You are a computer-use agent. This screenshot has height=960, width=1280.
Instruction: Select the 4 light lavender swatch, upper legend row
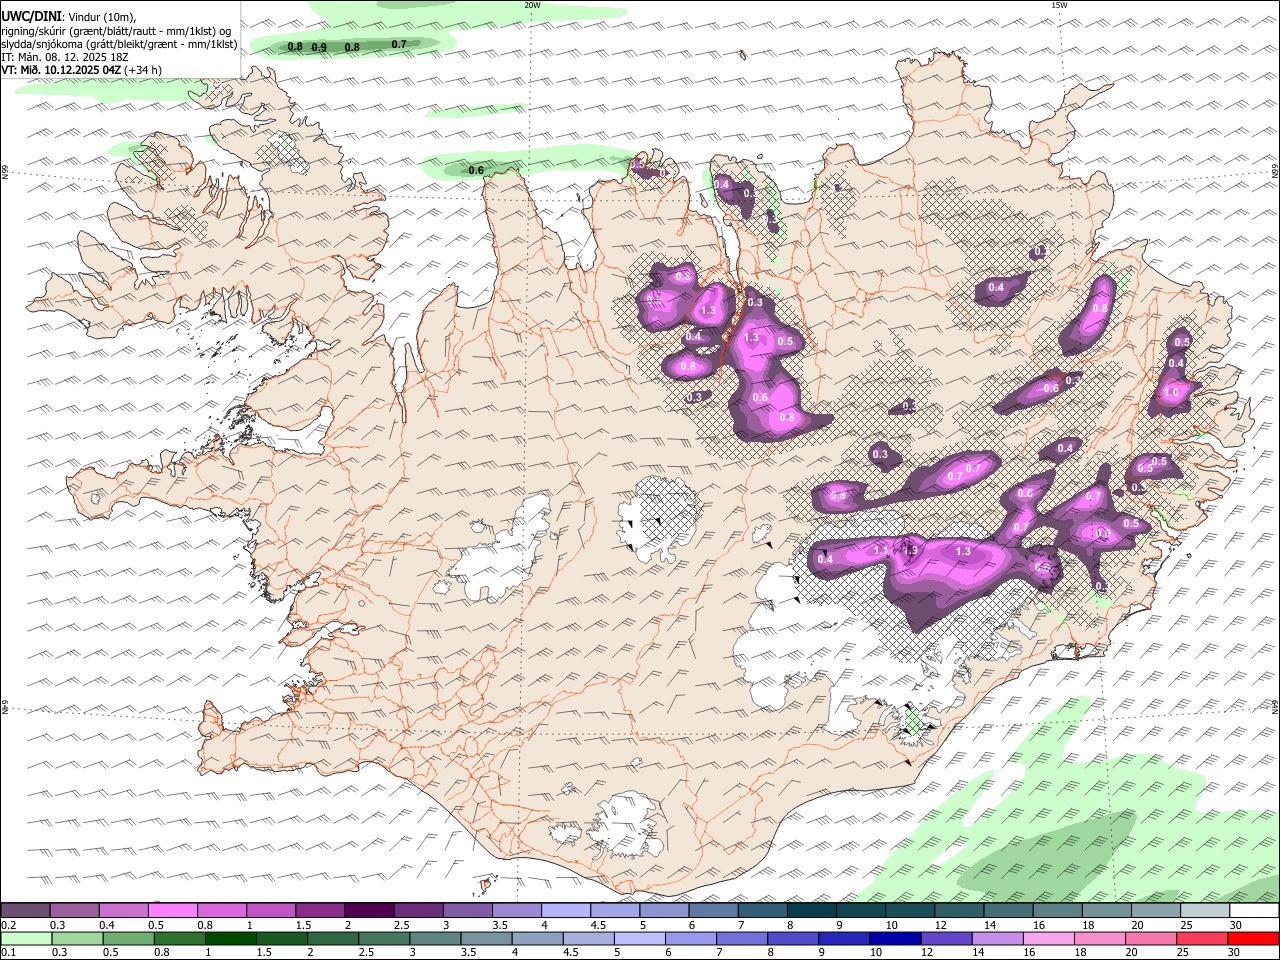pos(565,910)
